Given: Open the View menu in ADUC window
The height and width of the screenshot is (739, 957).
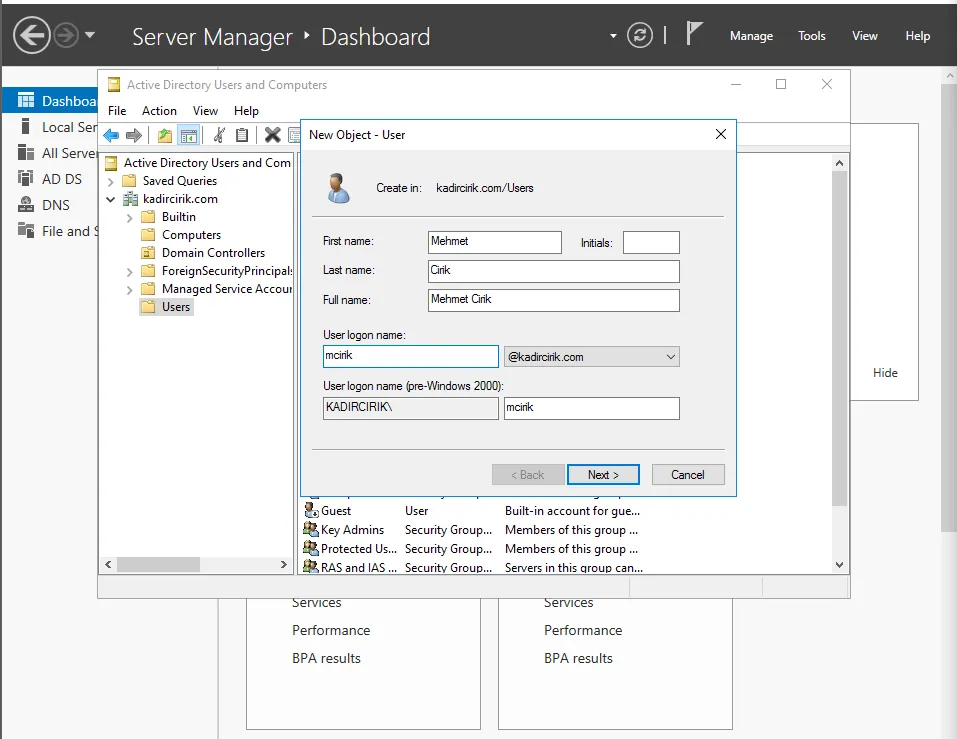Looking at the screenshot, I should point(205,111).
